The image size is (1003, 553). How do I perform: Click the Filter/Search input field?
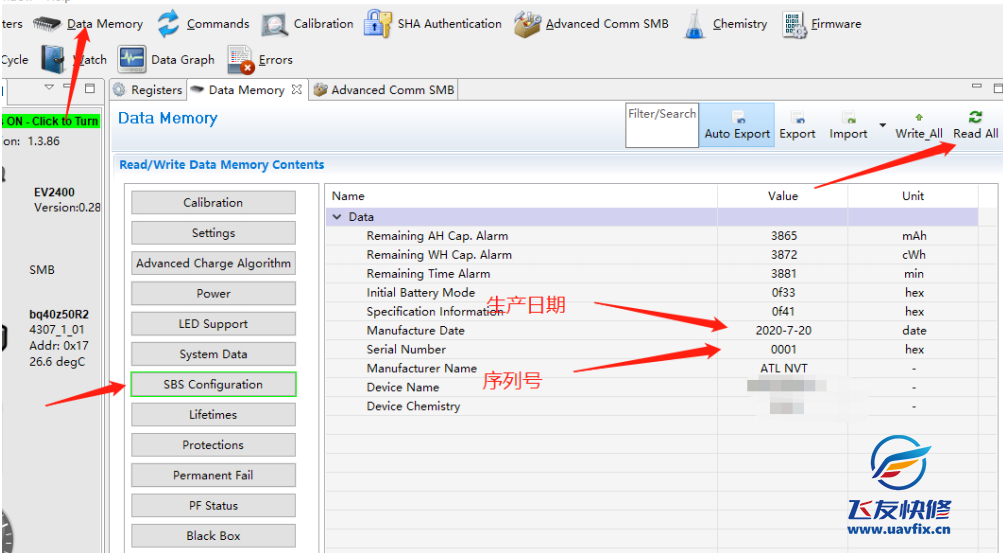[661, 125]
